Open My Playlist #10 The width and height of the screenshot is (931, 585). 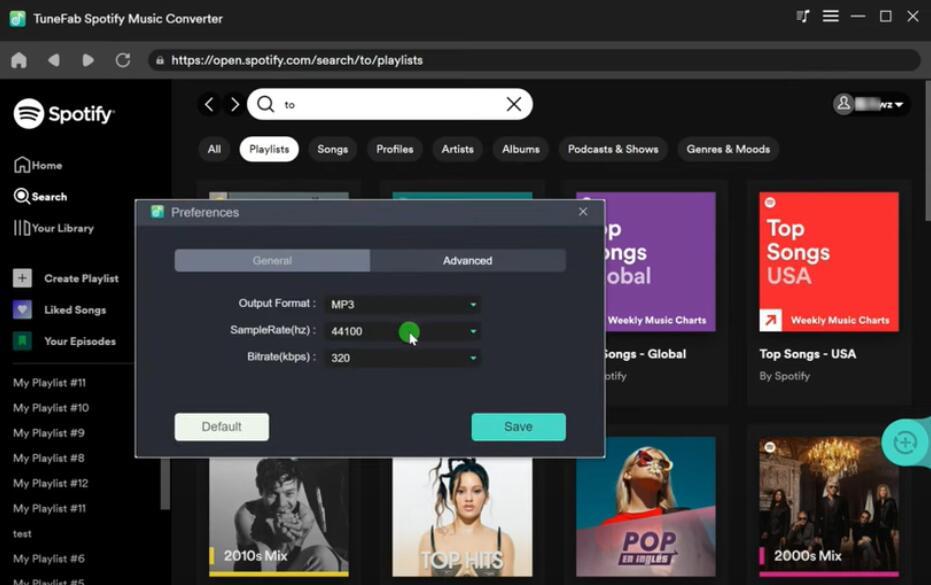pyautogui.click(x=51, y=407)
